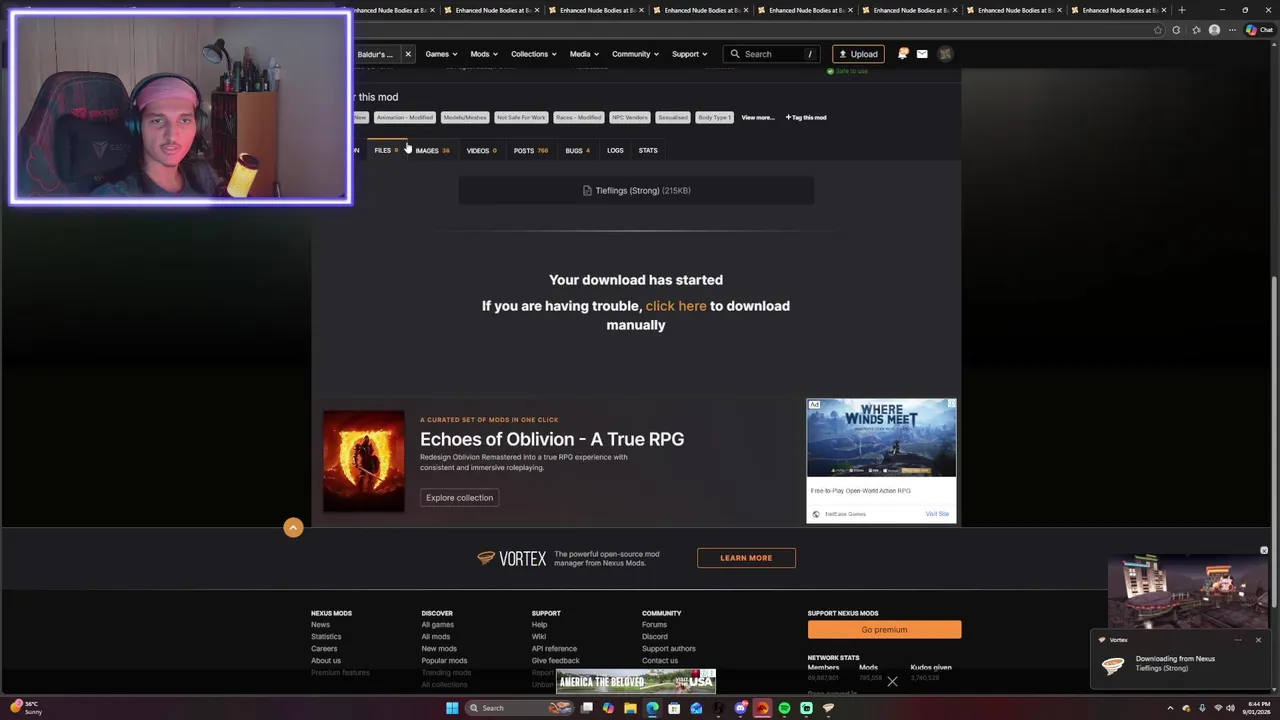Open Spotify from the taskbar
Image resolution: width=1280 pixels, height=720 pixels.
click(784, 708)
